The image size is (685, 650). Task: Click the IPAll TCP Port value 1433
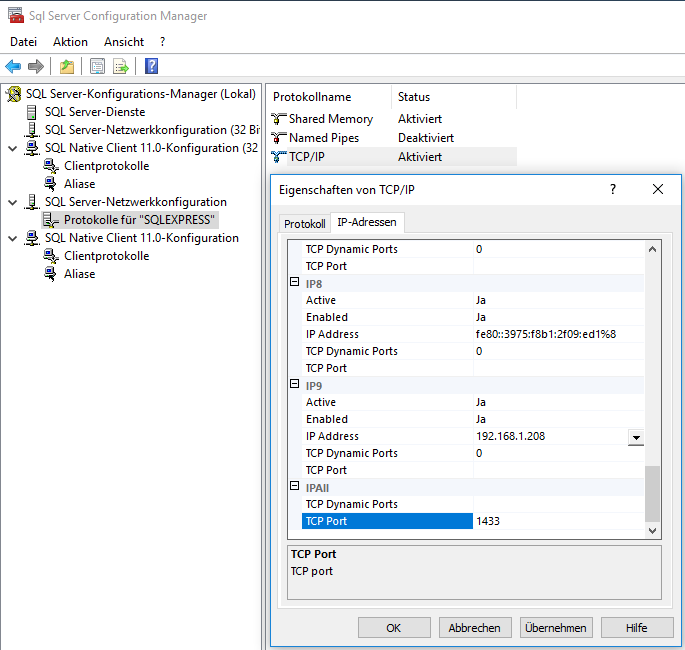558,521
